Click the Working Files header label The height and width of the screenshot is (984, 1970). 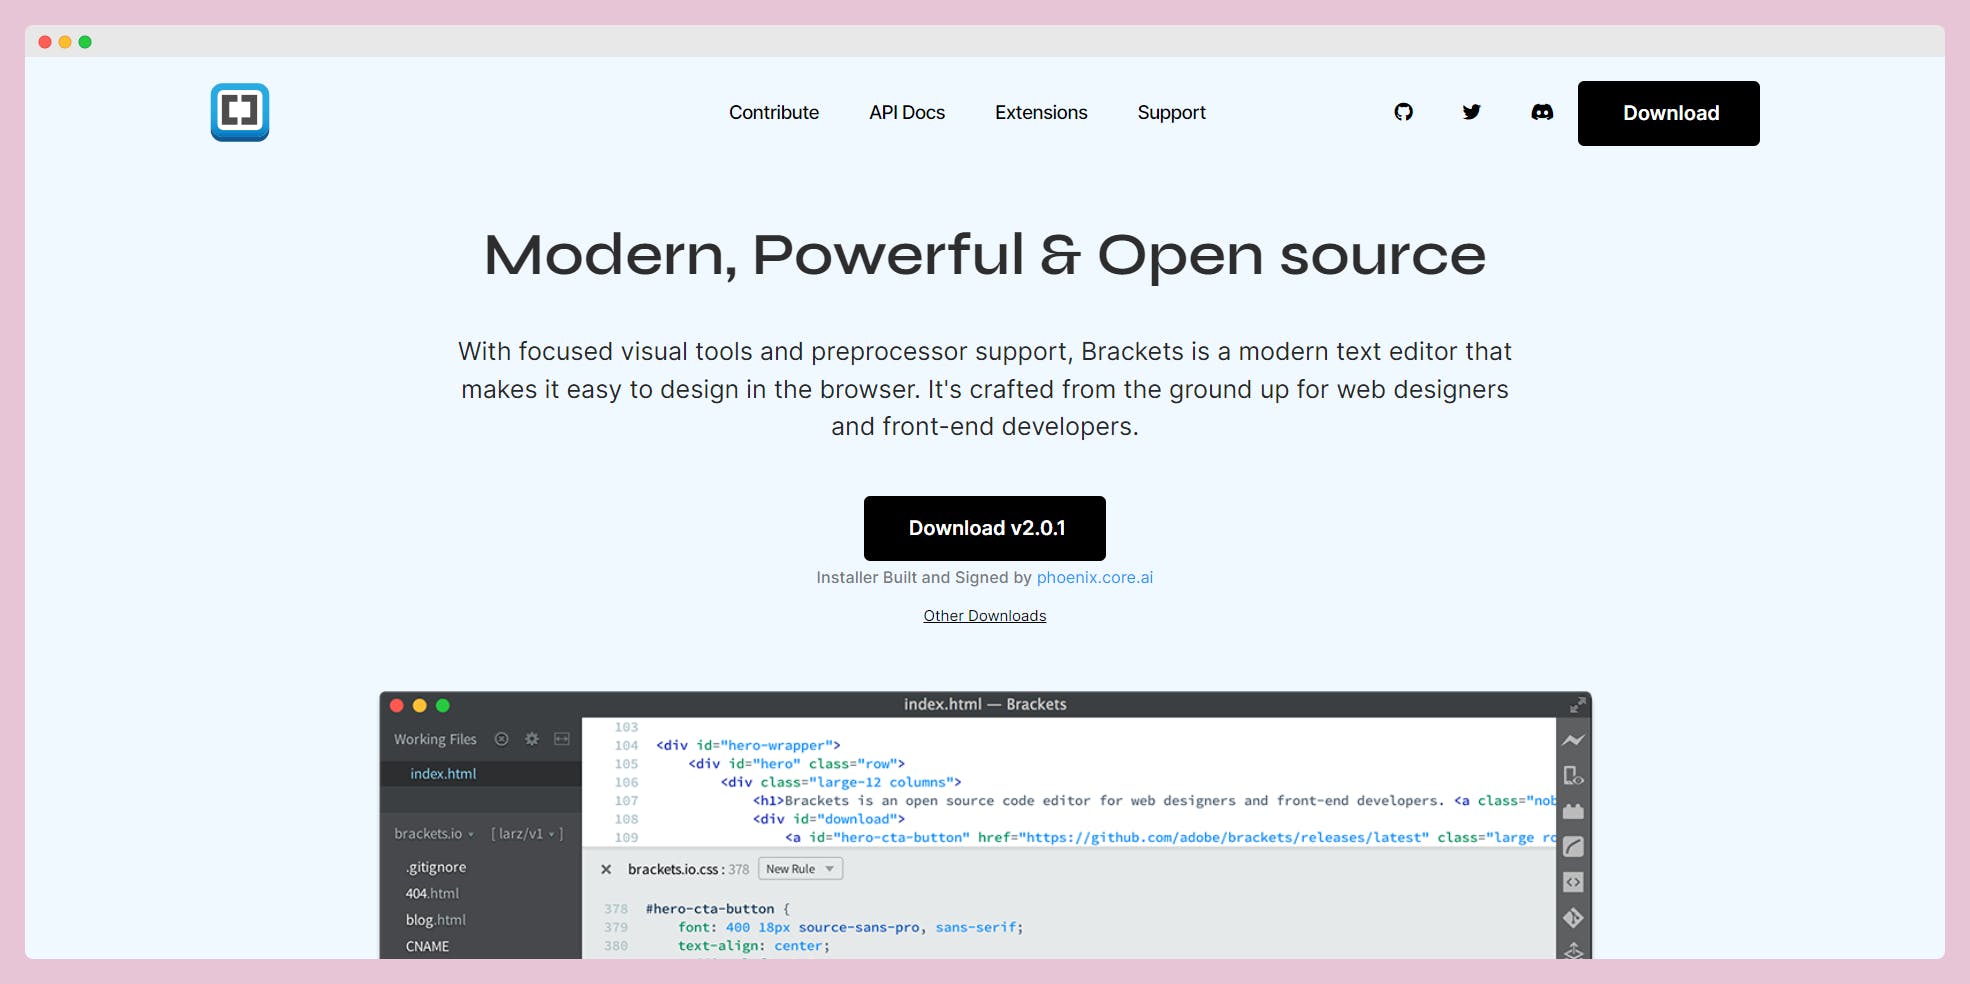pos(435,739)
